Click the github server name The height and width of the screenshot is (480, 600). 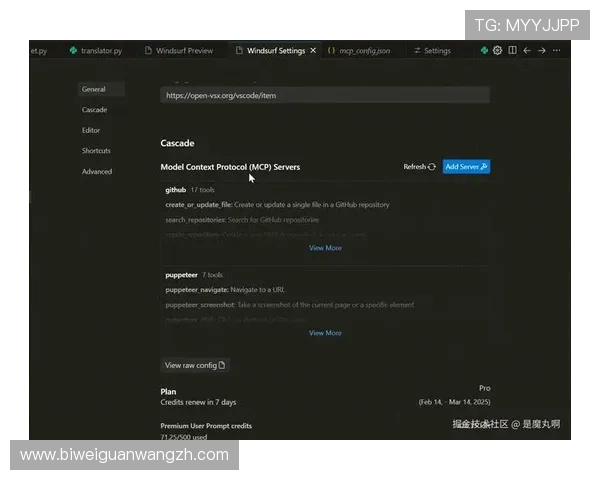tap(176, 190)
